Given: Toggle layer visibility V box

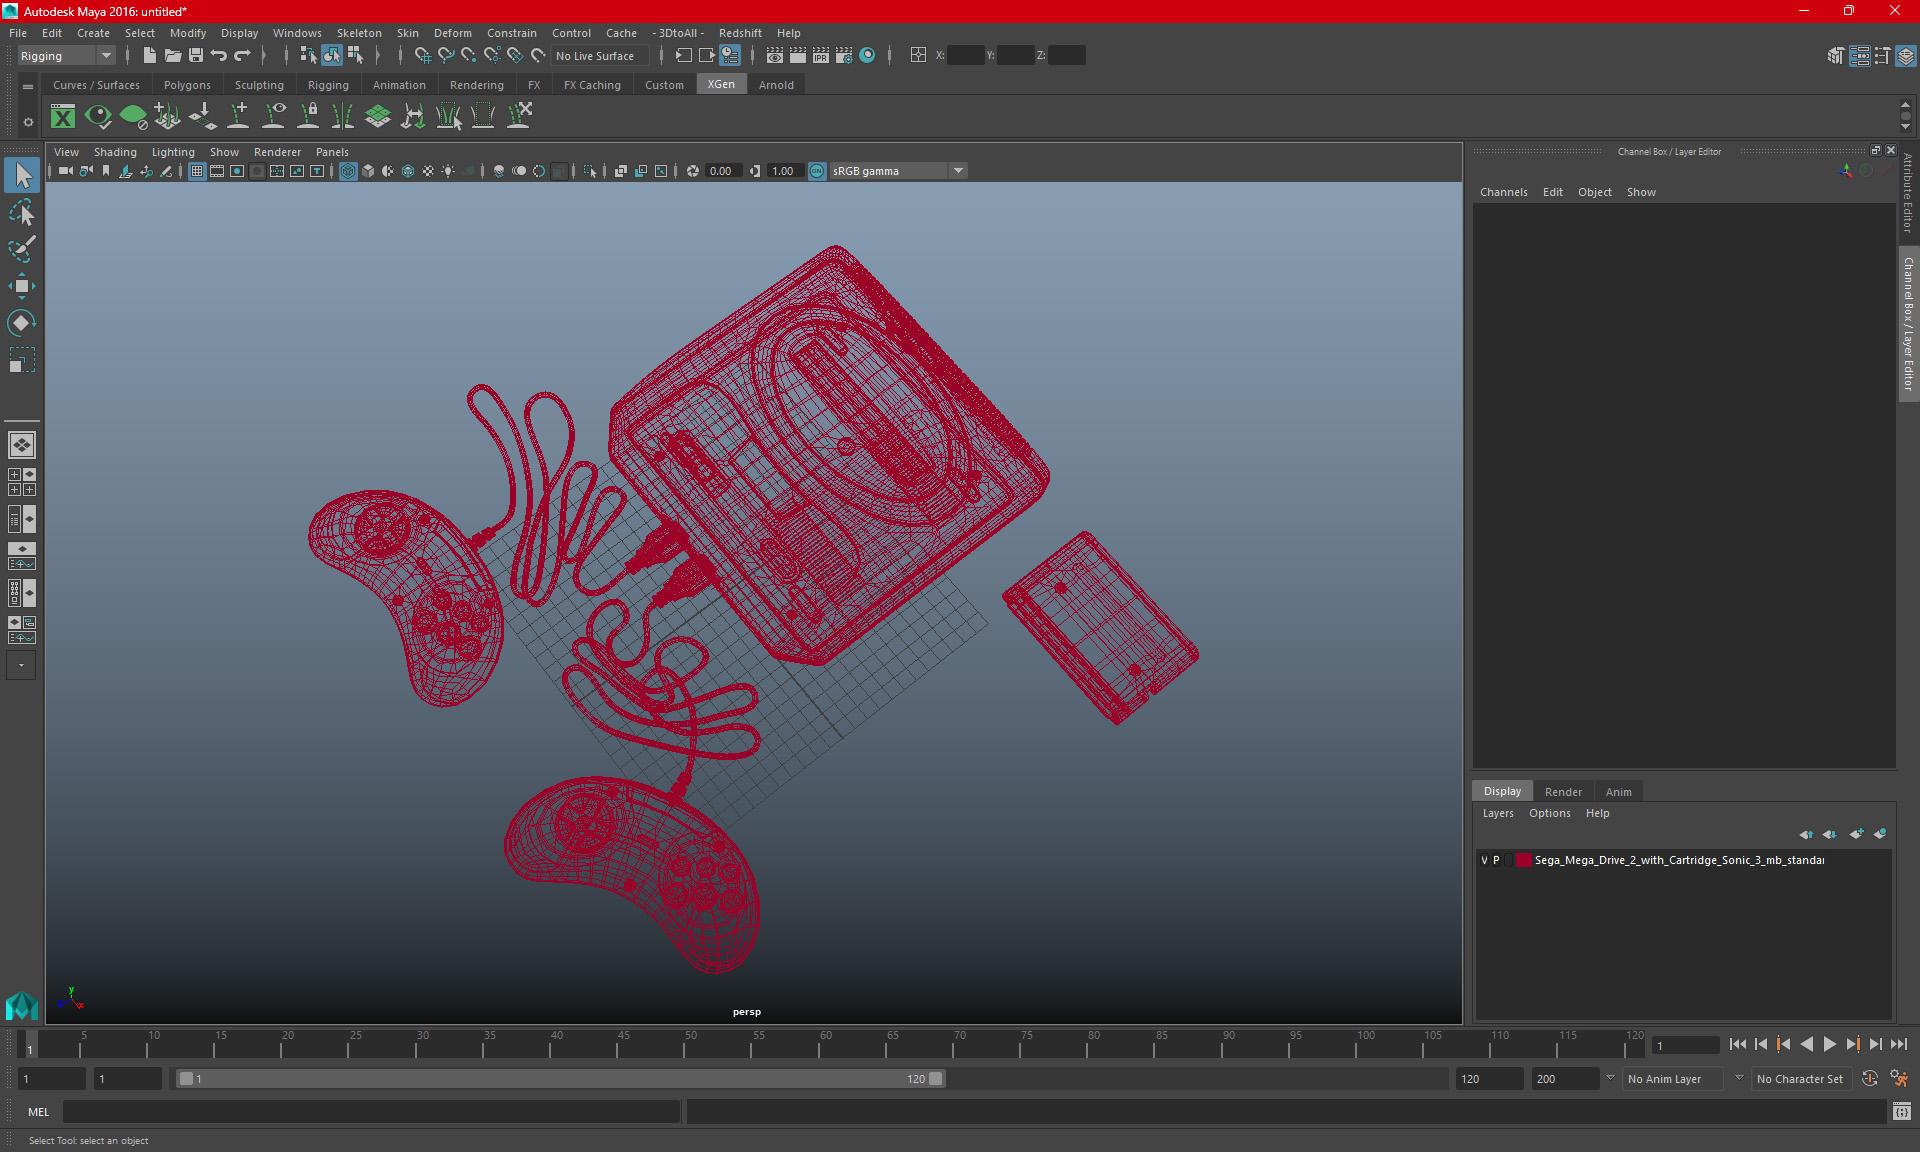Looking at the screenshot, I should 1484,860.
